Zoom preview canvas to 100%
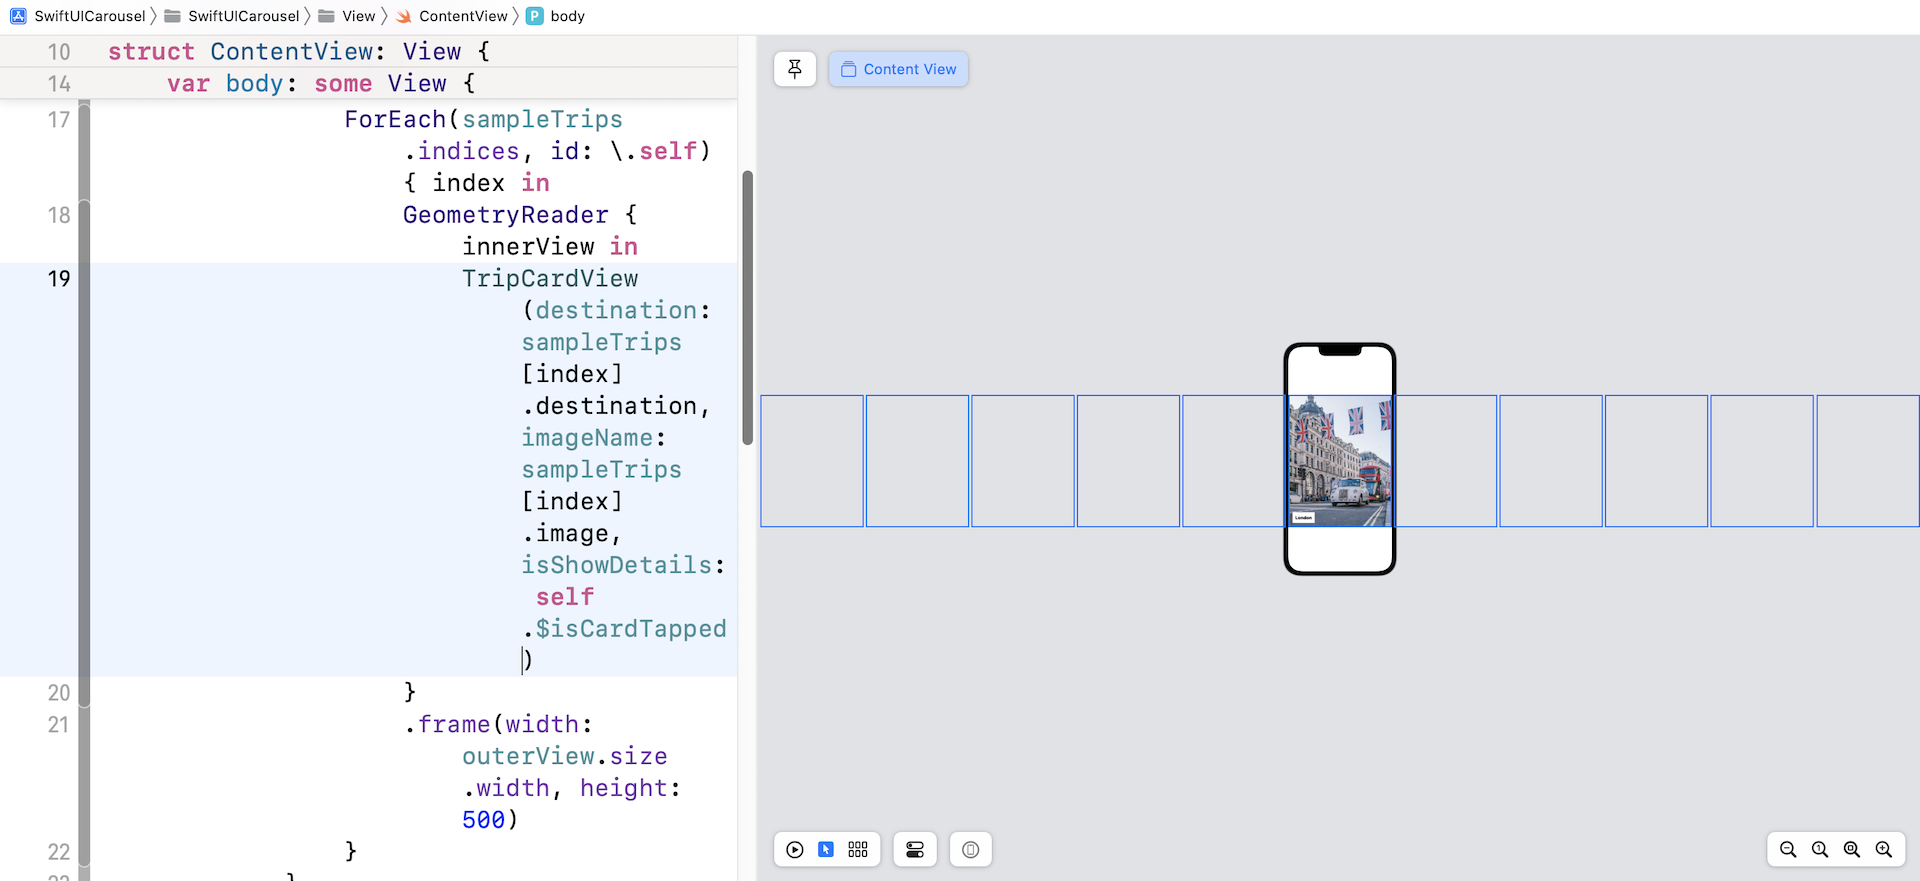Image resolution: width=1920 pixels, height=881 pixels. tap(1820, 850)
